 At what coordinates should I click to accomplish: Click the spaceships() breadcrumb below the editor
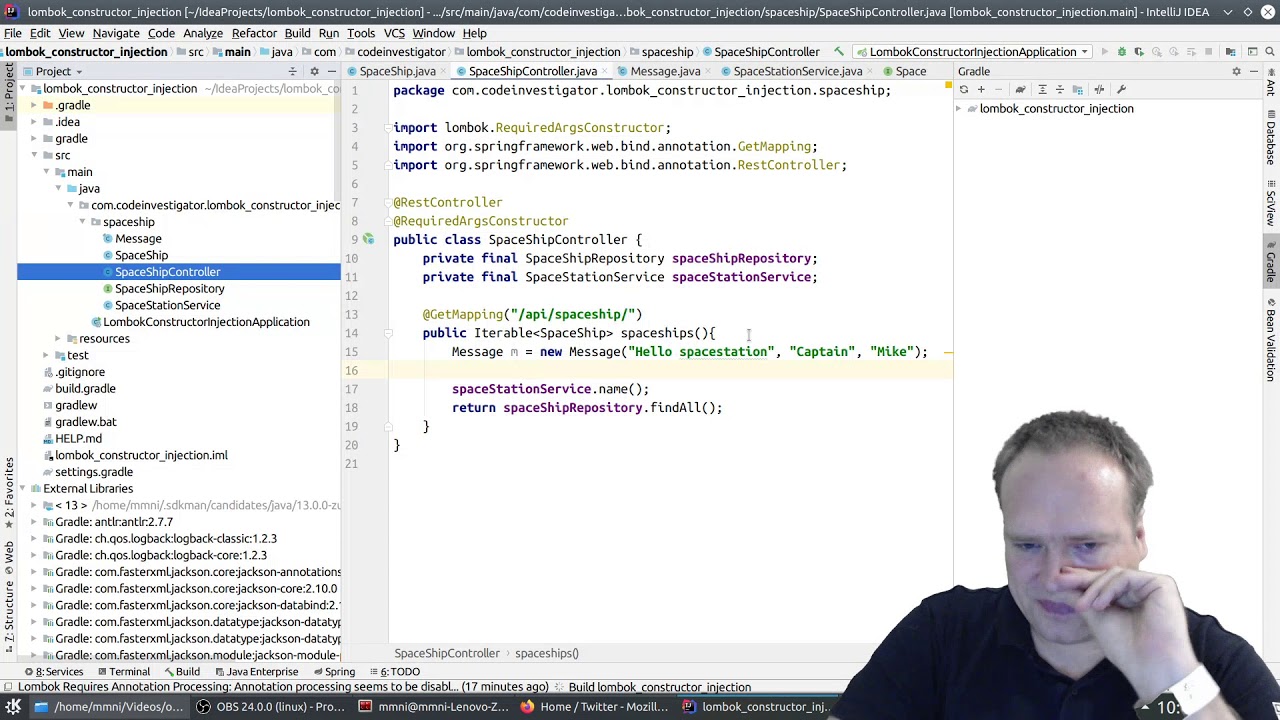click(x=547, y=654)
